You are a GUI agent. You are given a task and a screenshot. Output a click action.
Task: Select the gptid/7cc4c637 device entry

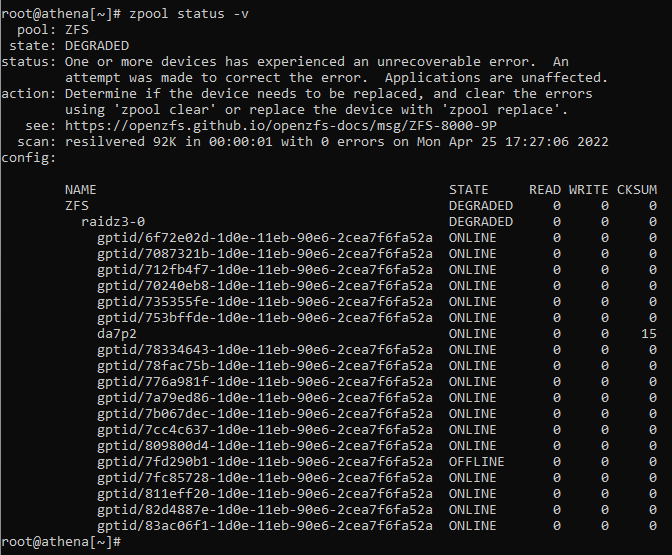click(x=265, y=429)
